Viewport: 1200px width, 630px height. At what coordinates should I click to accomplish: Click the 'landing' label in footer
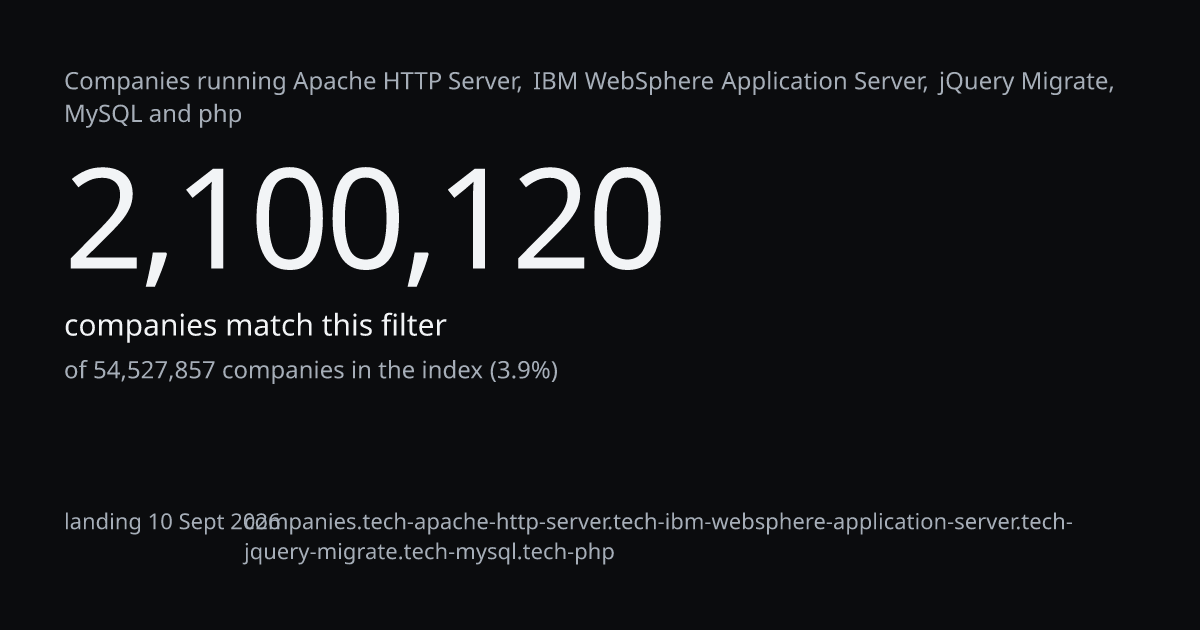(x=103, y=522)
